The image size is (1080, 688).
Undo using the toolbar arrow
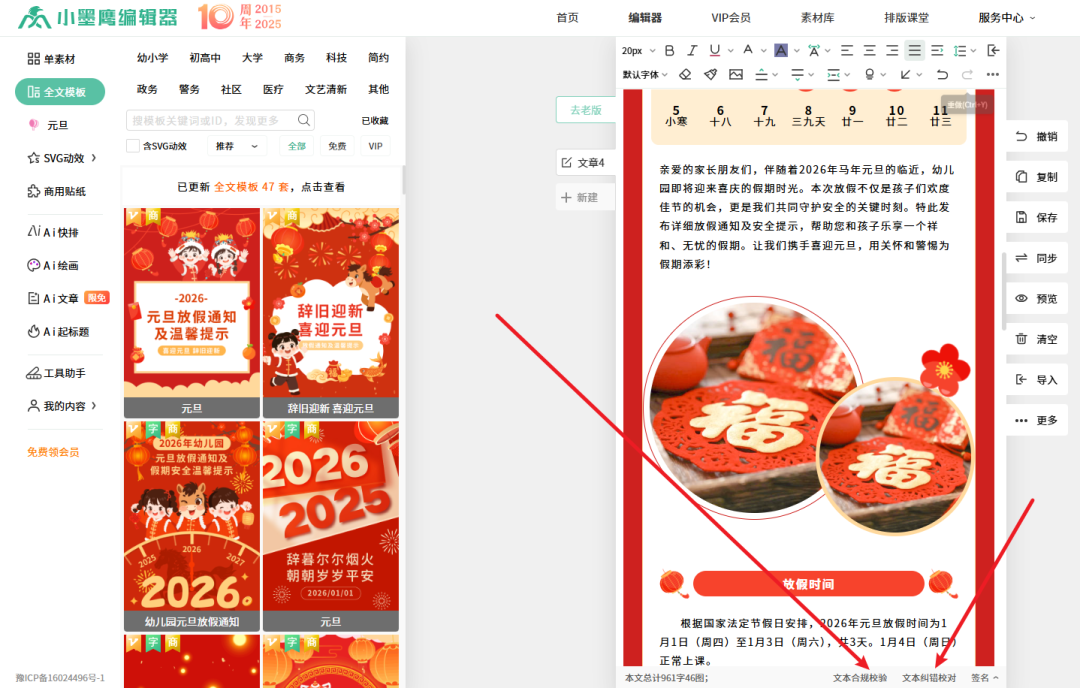click(x=942, y=74)
